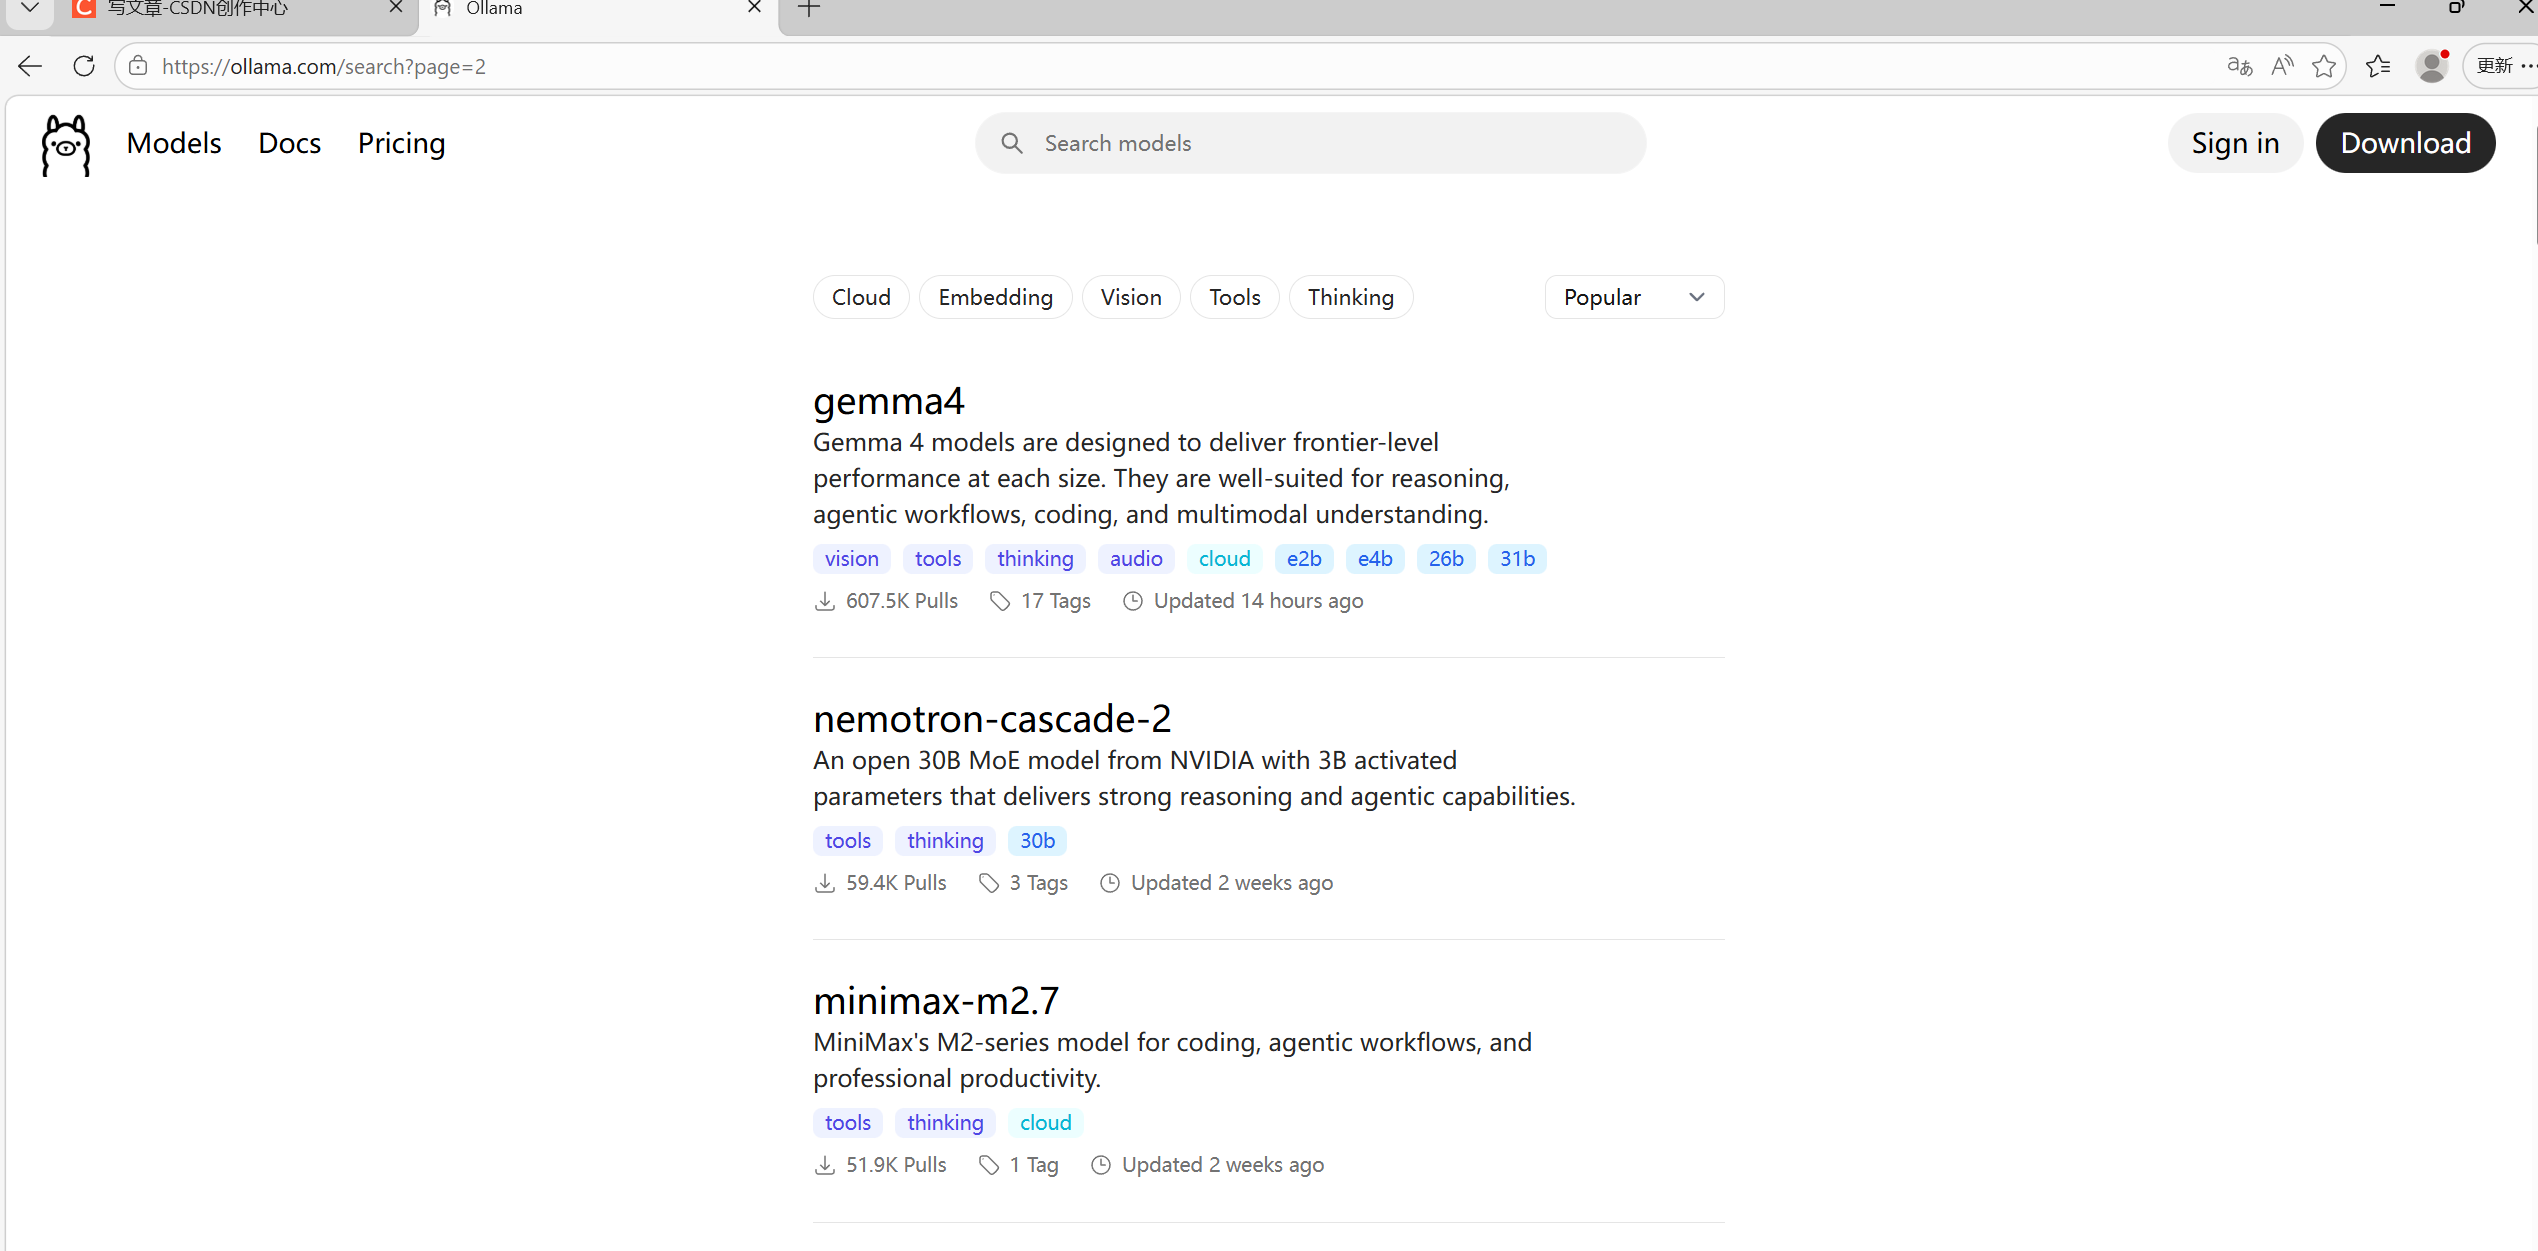Click the browser profile avatar
2538x1251 pixels.
click(2430, 66)
